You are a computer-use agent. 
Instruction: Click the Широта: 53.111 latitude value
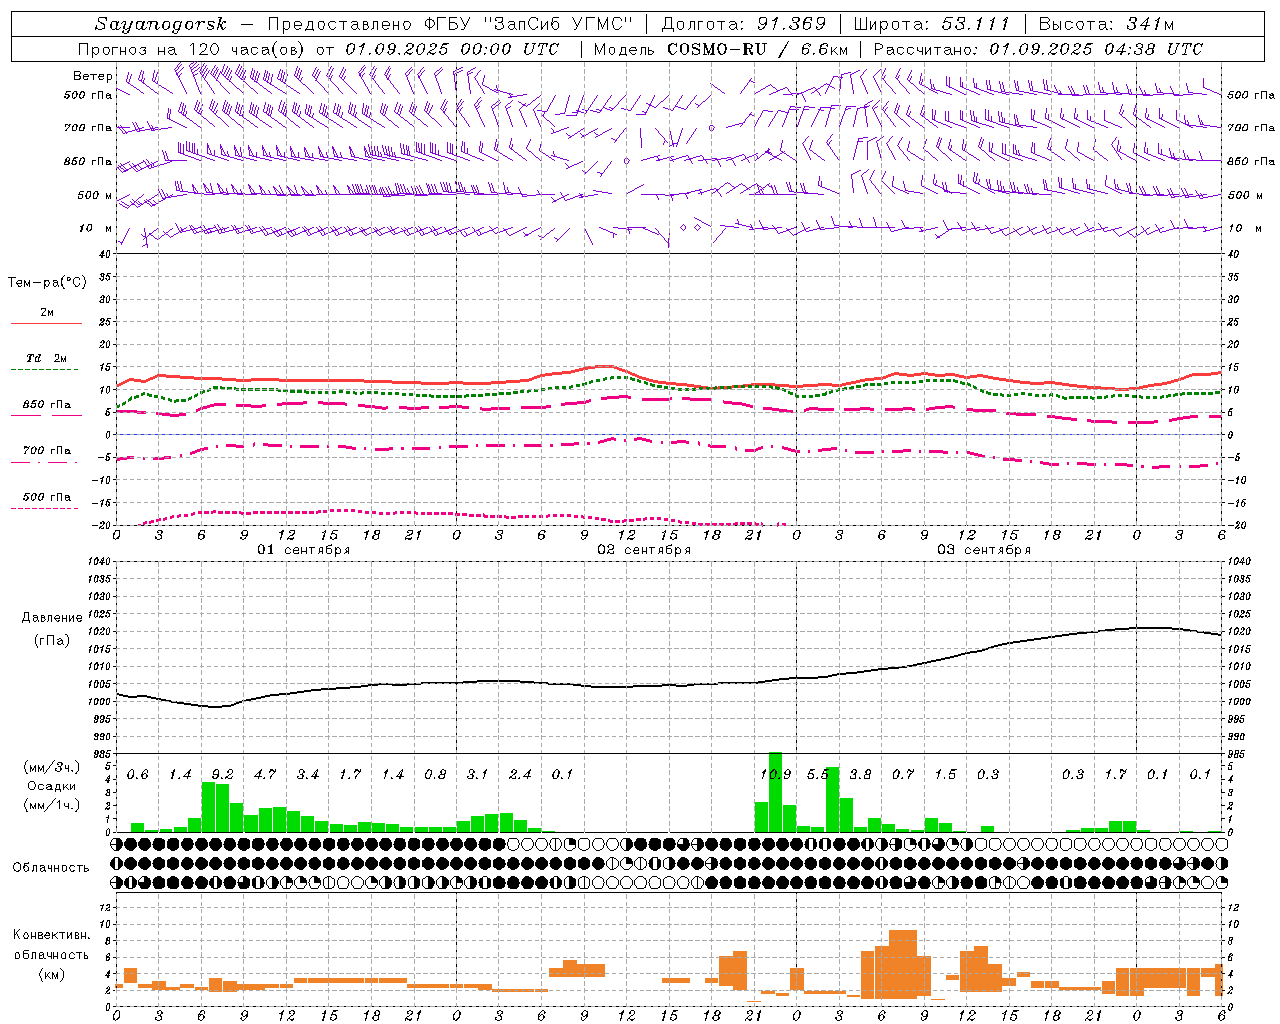click(x=931, y=24)
